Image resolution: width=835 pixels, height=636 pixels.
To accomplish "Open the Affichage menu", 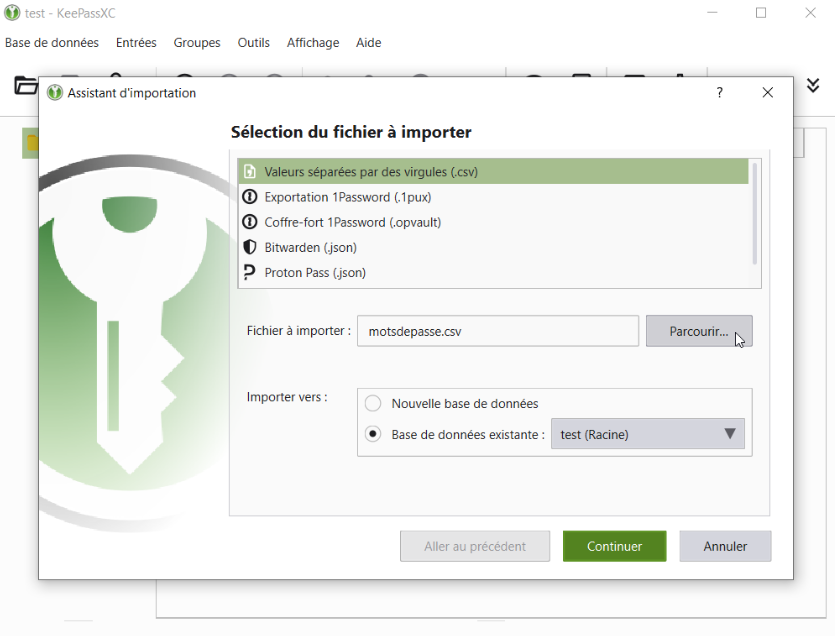I will click(x=313, y=43).
